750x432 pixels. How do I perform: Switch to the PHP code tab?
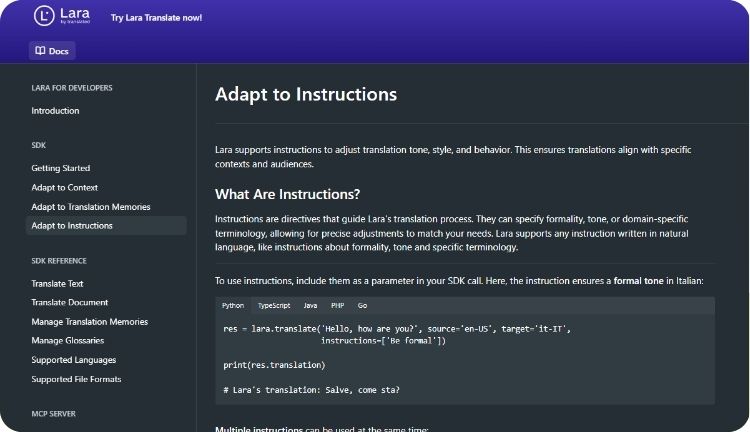coord(338,305)
